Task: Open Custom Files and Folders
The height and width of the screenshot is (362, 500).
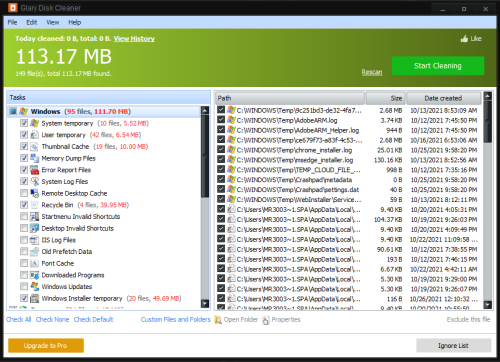Action: coord(176,319)
